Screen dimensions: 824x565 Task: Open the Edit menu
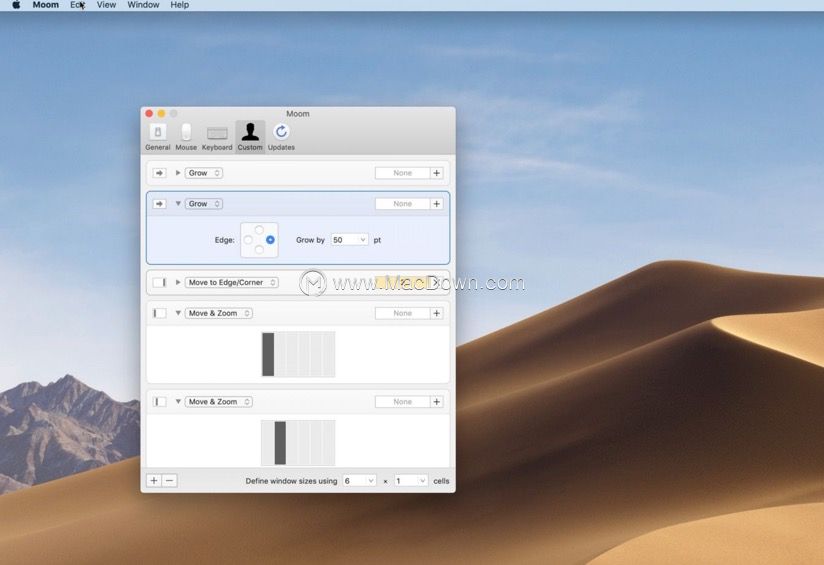[x=78, y=5]
